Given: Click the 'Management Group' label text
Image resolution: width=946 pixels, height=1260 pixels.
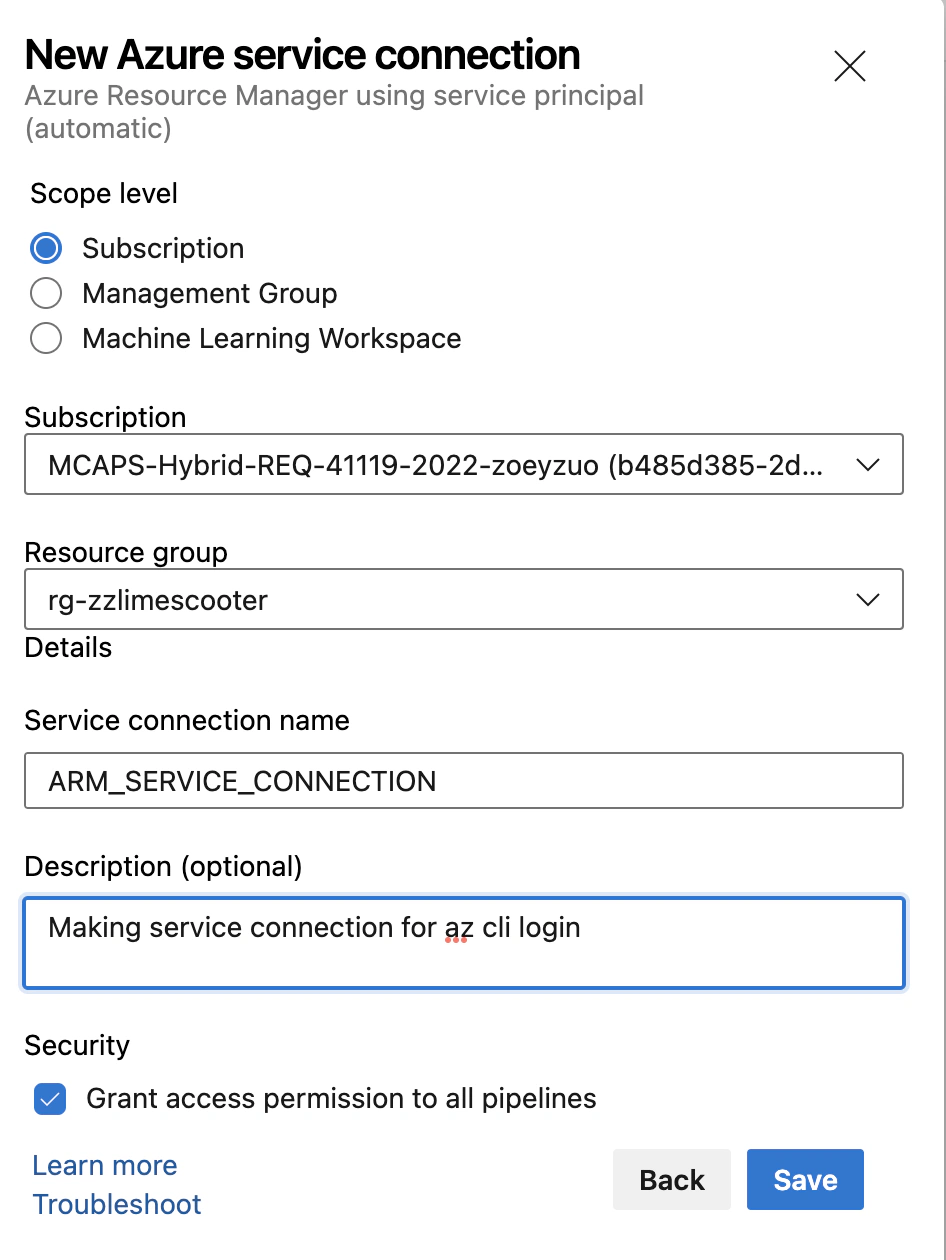Looking at the screenshot, I should [210, 294].
